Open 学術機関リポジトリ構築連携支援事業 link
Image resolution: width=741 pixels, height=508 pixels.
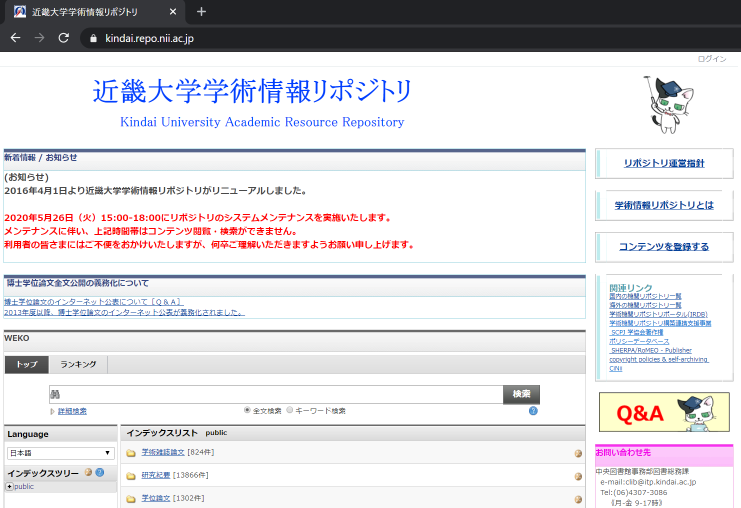point(660,323)
